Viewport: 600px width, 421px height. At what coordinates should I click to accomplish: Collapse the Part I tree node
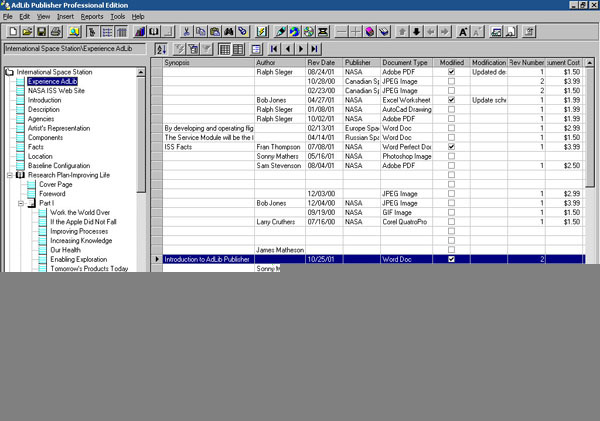click(x=21, y=203)
